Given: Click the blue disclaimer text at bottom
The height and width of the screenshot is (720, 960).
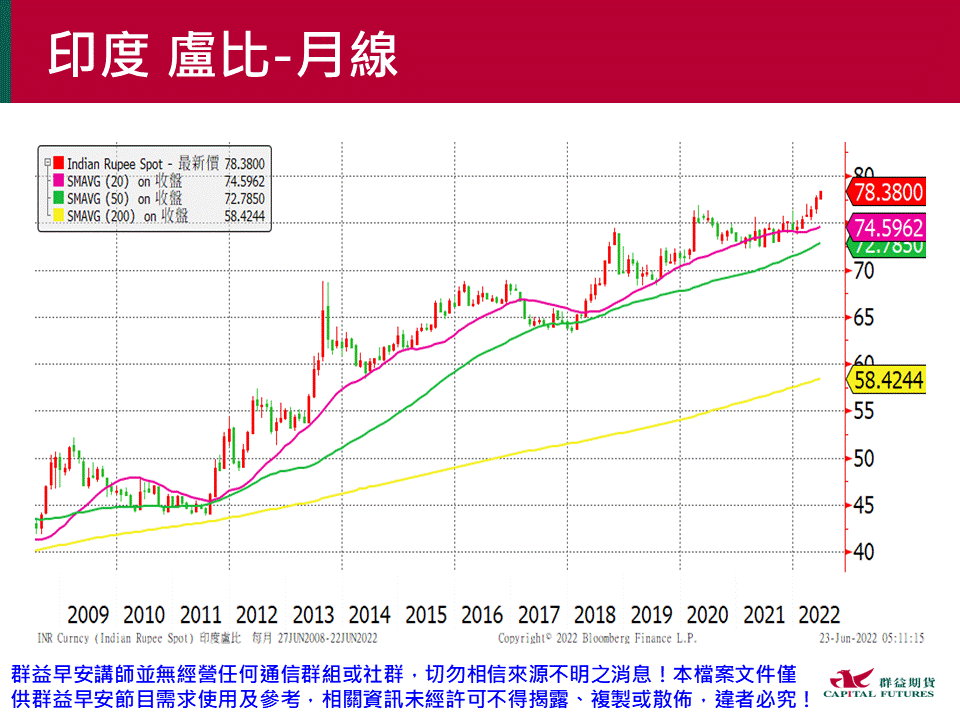Looking at the screenshot, I should coord(411,687).
